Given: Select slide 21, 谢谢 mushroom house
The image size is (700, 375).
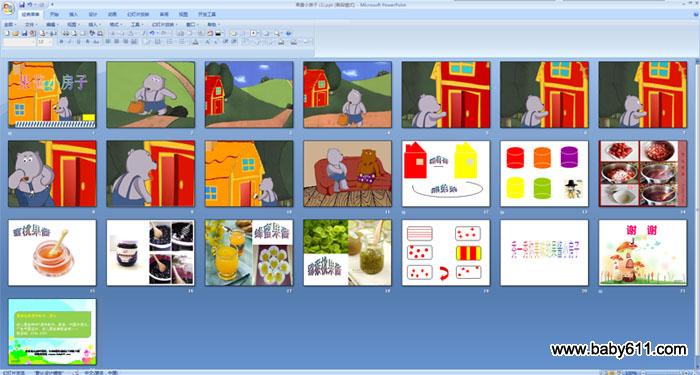Looking at the screenshot, I should click(643, 253).
